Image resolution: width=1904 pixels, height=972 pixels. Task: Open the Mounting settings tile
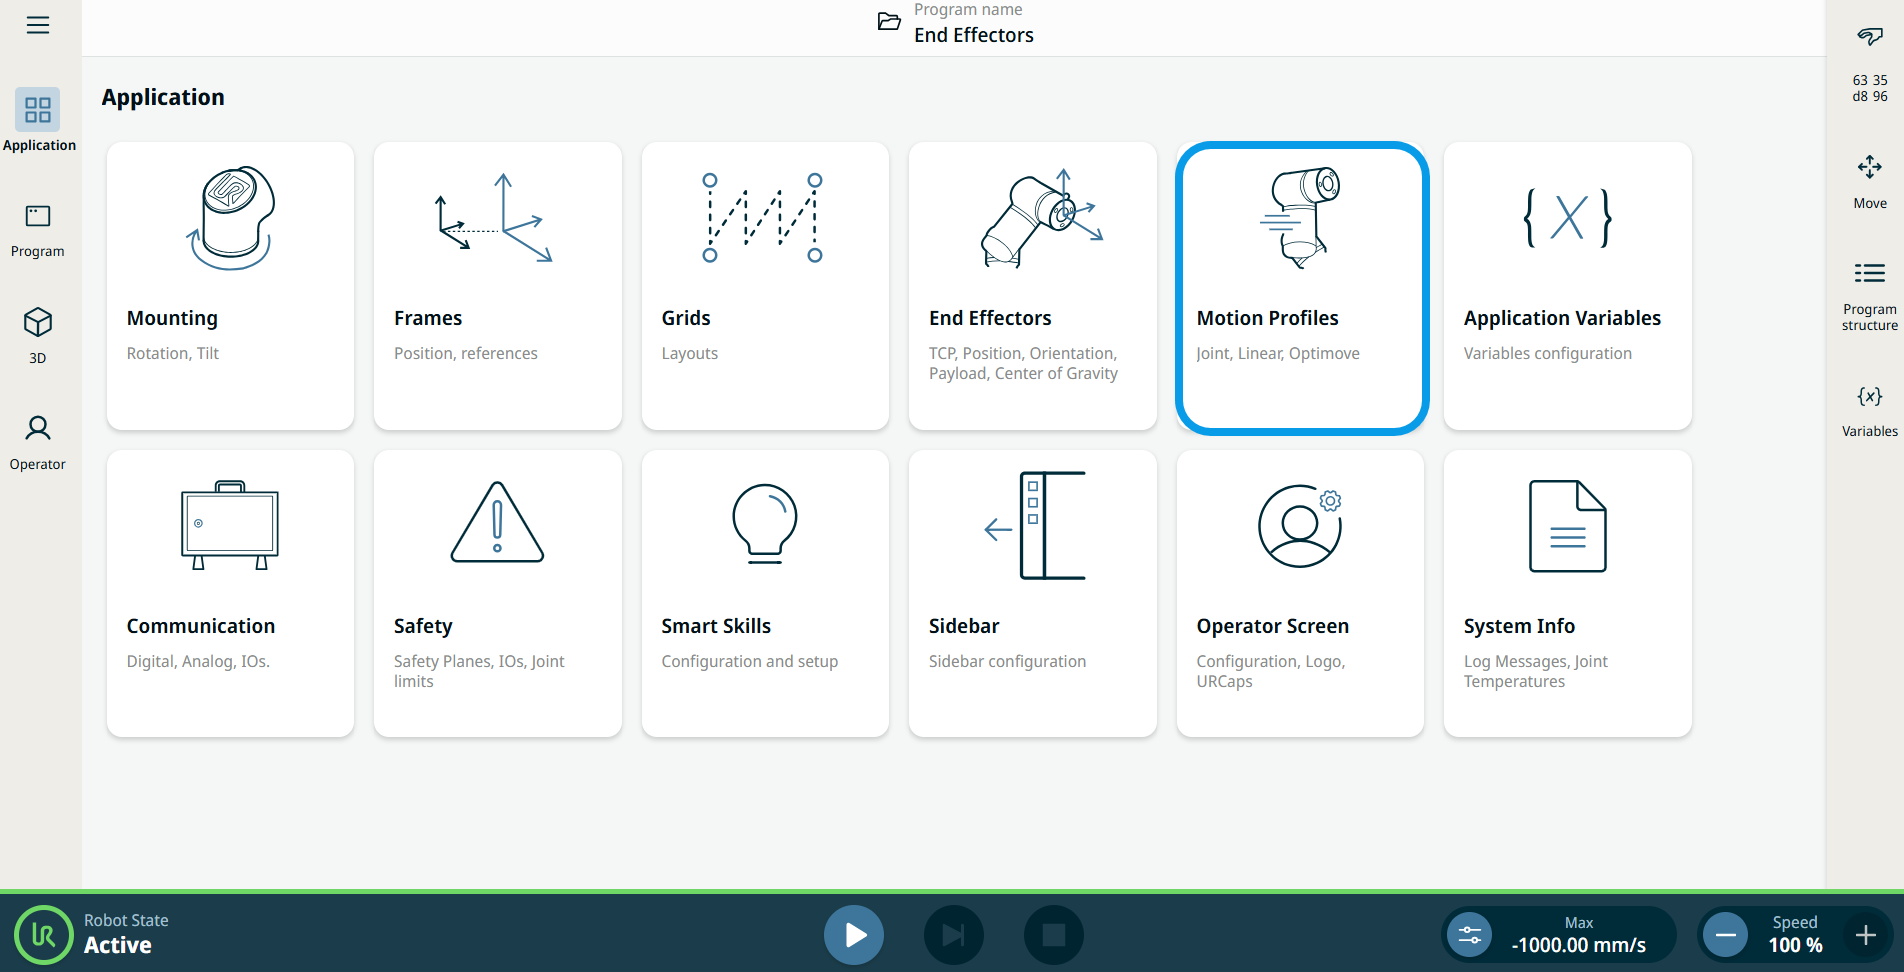point(230,286)
